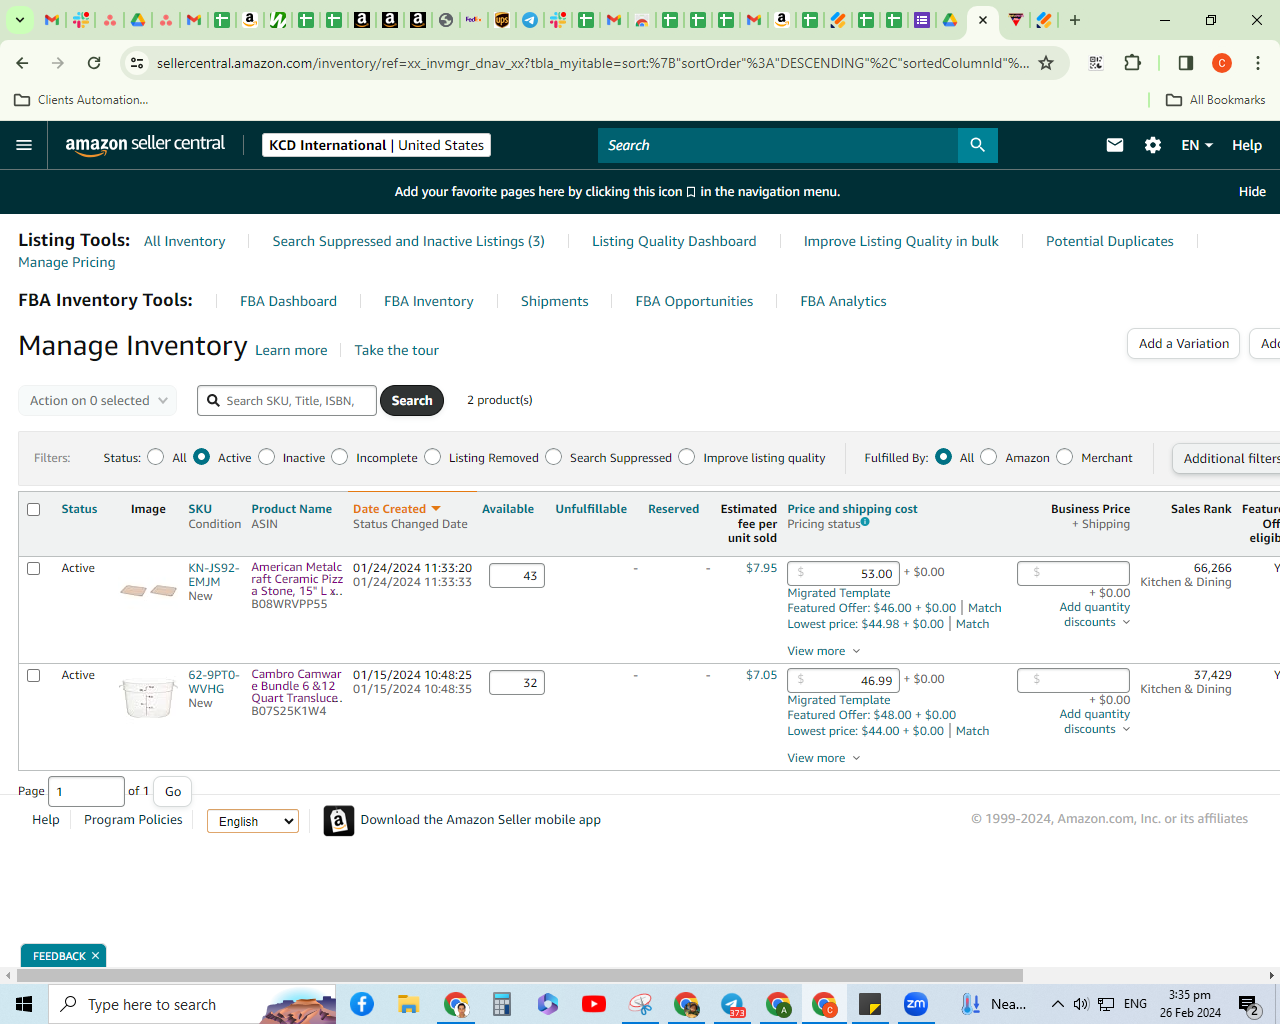Bookmark this page with the star icon
Screen dimensions: 1280x1024
click(1046, 63)
